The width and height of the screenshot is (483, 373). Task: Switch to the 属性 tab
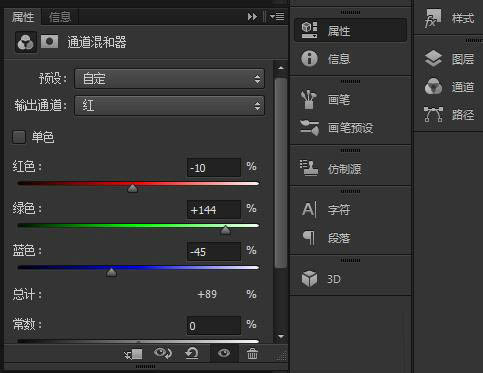[x=23, y=17]
